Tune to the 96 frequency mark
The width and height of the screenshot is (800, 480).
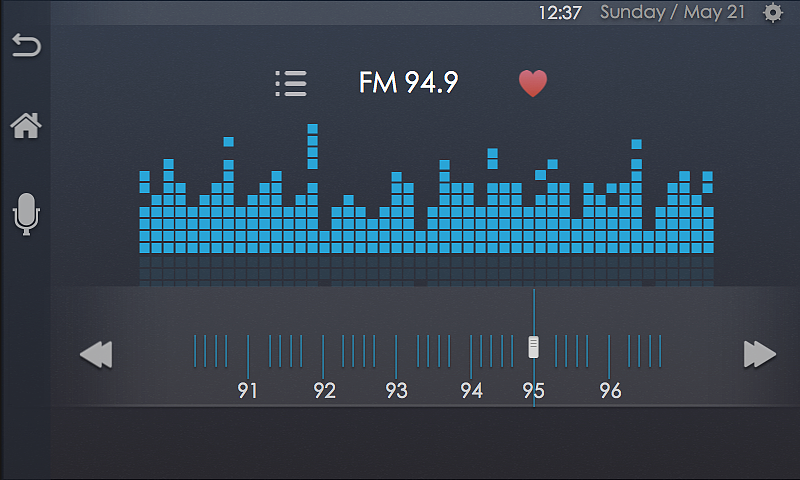(610, 391)
